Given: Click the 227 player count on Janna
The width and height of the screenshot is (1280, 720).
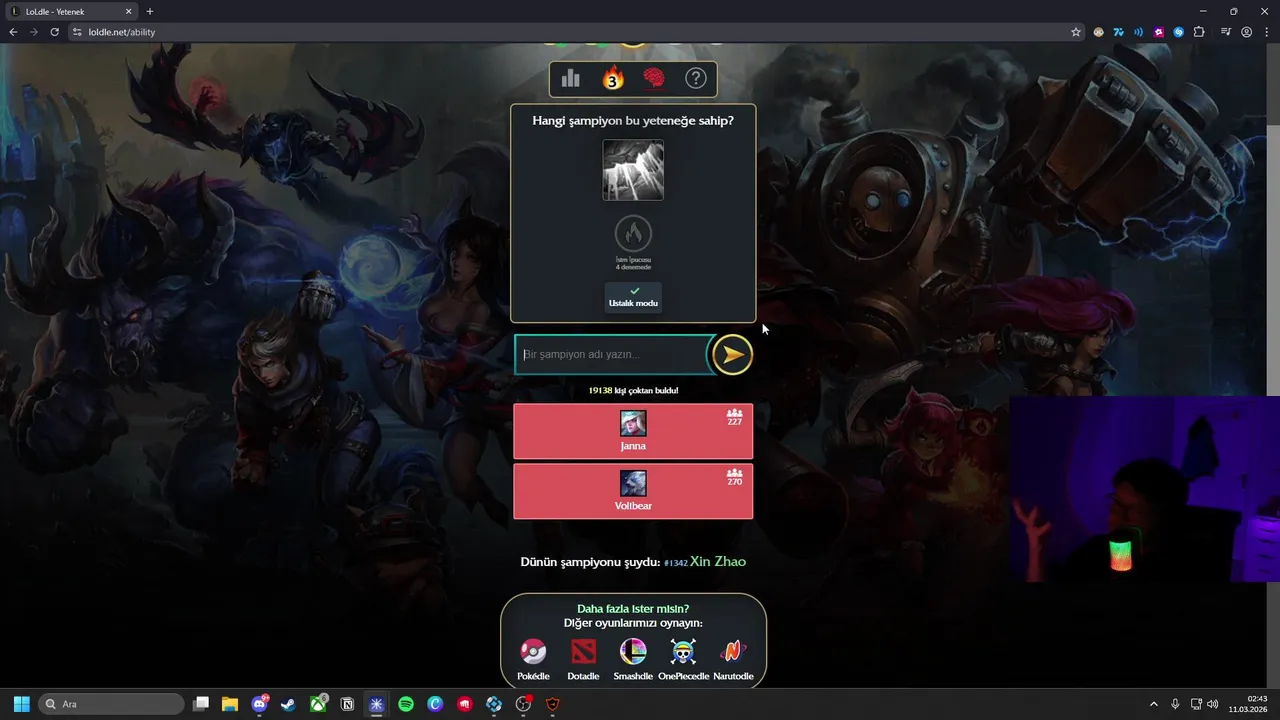Looking at the screenshot, I should point(734,417).
